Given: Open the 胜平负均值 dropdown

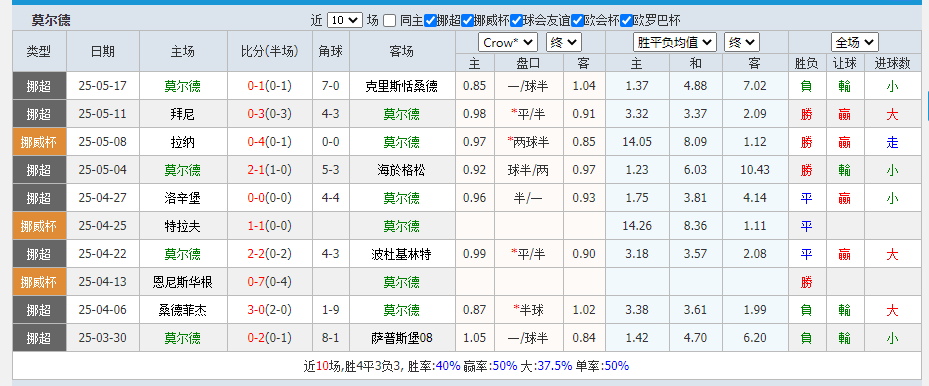Looking at the screenshot, I should pos(675,43).
